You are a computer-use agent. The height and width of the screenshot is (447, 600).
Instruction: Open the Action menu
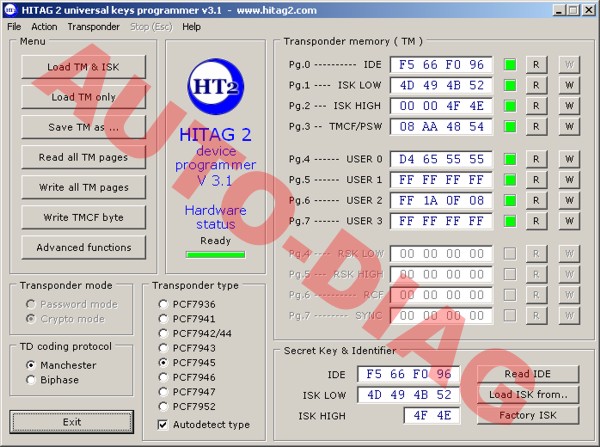[44, 27]
